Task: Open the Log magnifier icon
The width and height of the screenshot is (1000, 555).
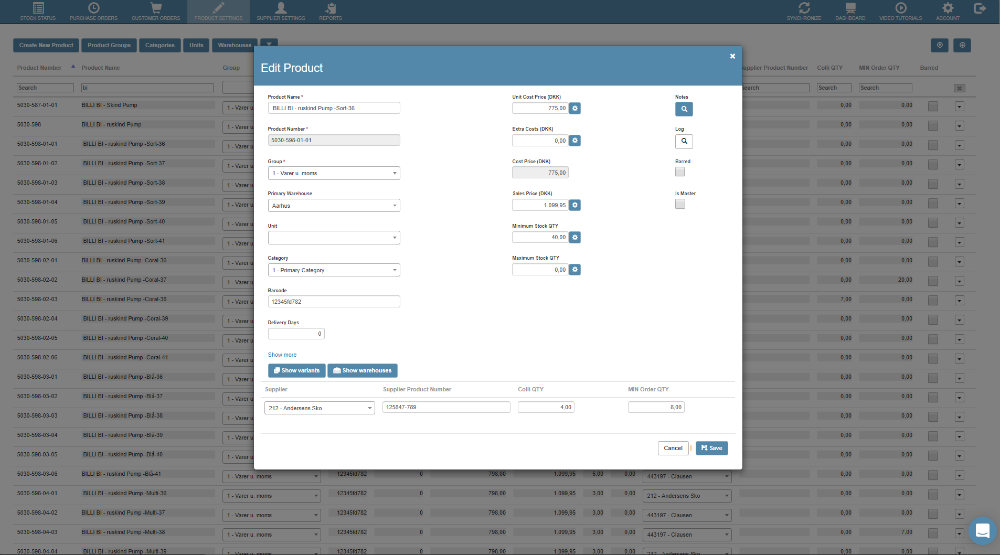Action: click(683, 142)
